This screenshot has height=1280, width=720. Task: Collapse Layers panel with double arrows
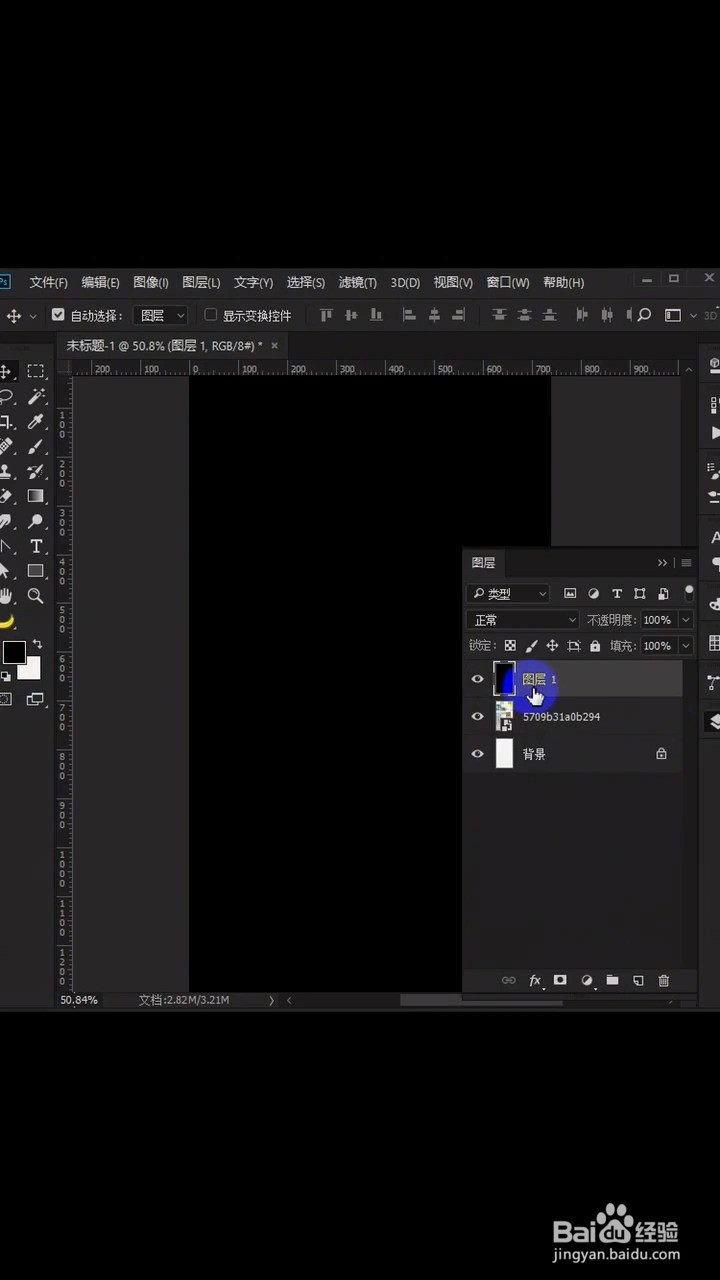(x=662, y=563)
